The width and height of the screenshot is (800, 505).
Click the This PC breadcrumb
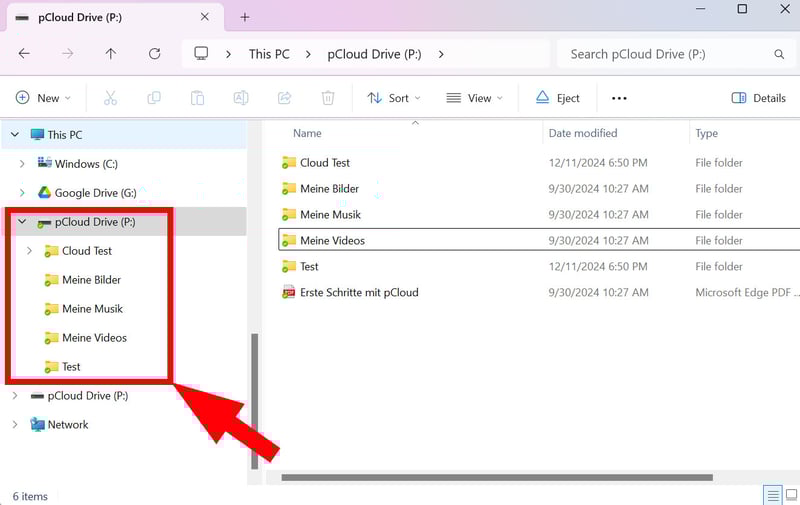pos(269,54)
